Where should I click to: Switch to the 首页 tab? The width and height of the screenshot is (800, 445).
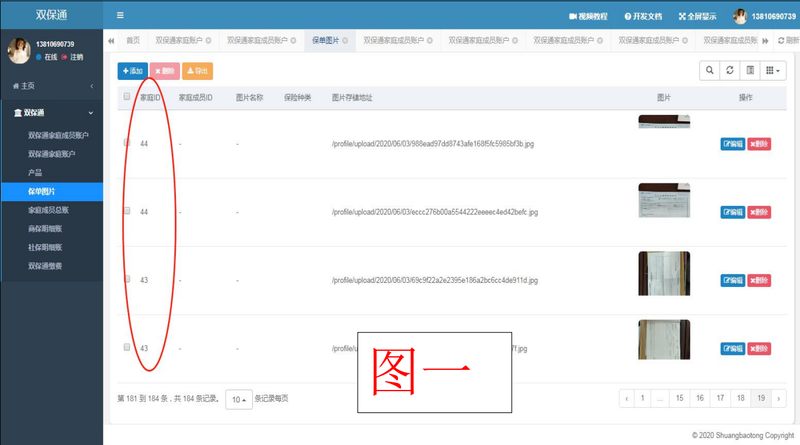coord(133,40)
